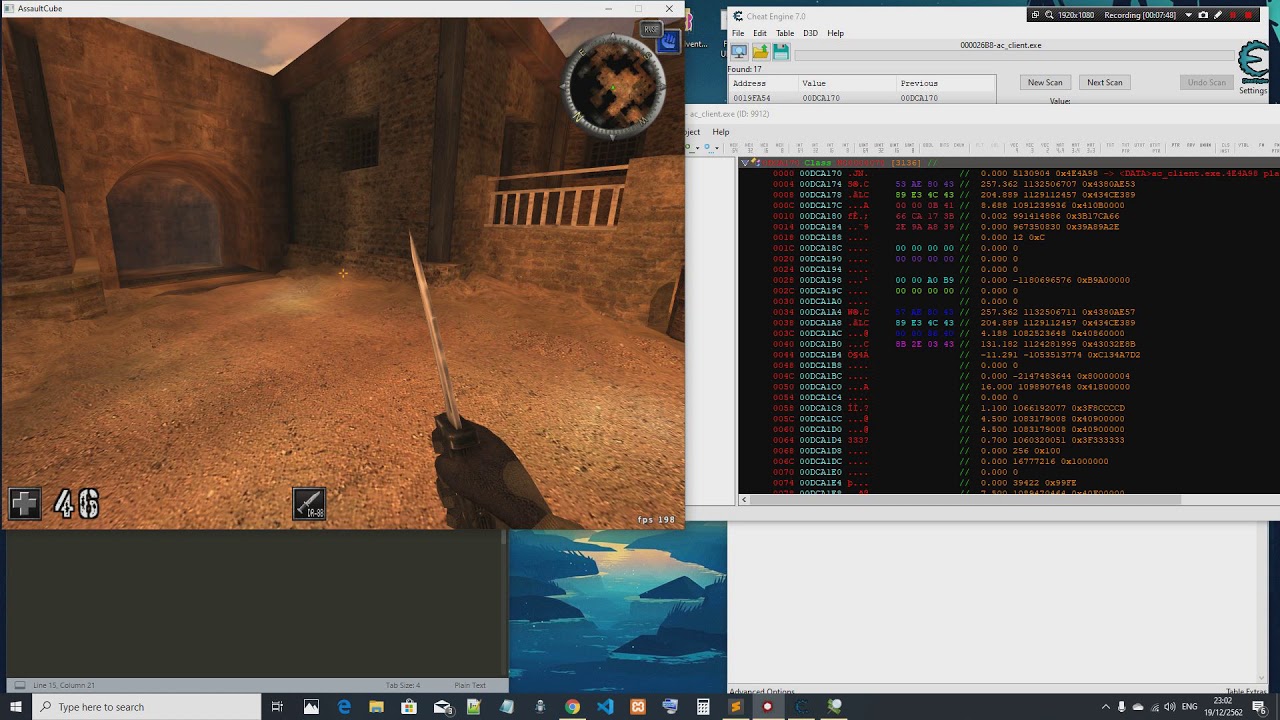
Task: Select the INT 32 node type in ReClass toolbar
Action: coord(815,147)
